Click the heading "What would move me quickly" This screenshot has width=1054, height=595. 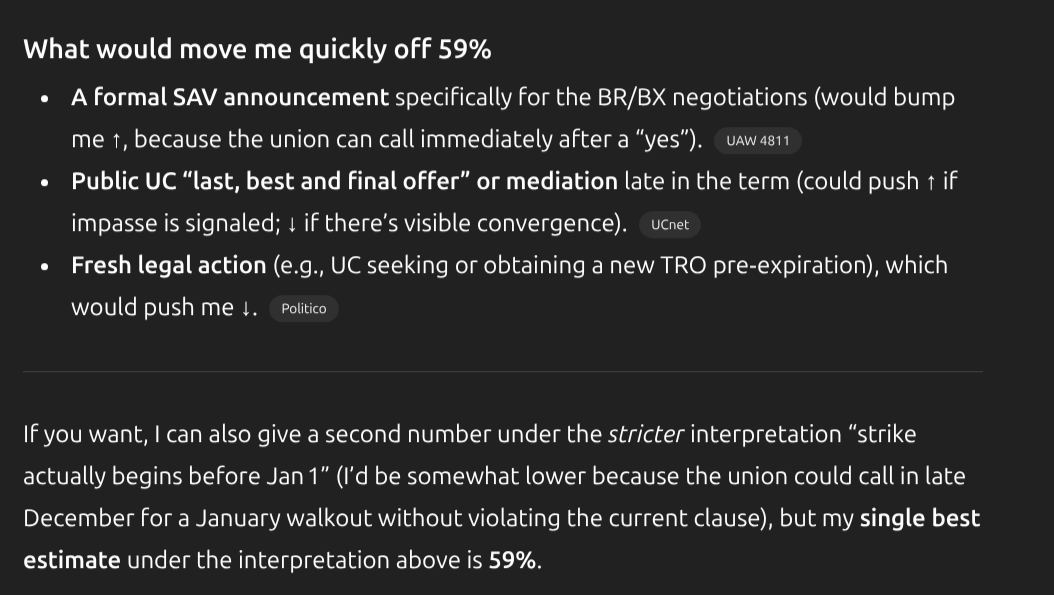click(x=228, y=49)
